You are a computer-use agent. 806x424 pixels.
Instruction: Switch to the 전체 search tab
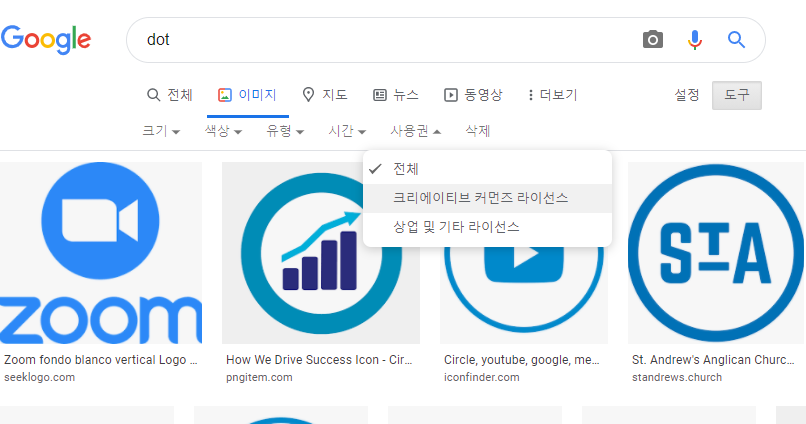pyautogui.click(x=170, y=95)
